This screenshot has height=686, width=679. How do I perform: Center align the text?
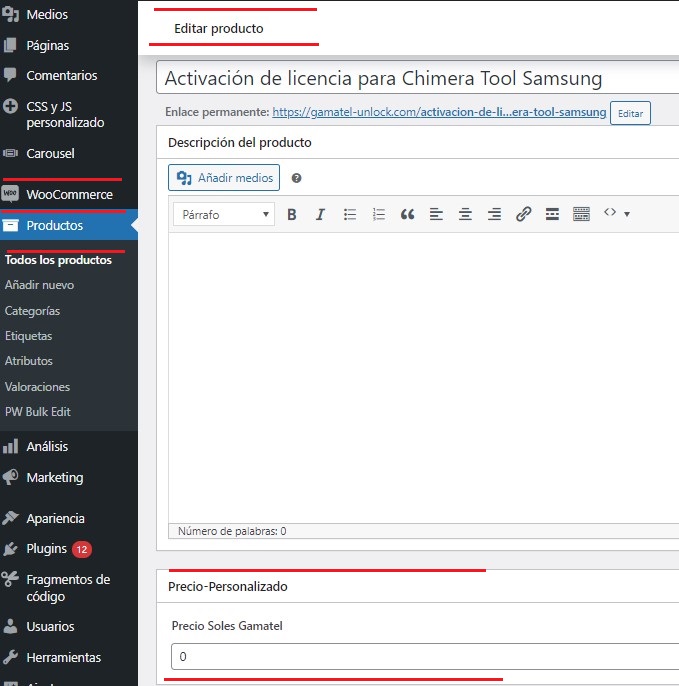click(465, 214)
